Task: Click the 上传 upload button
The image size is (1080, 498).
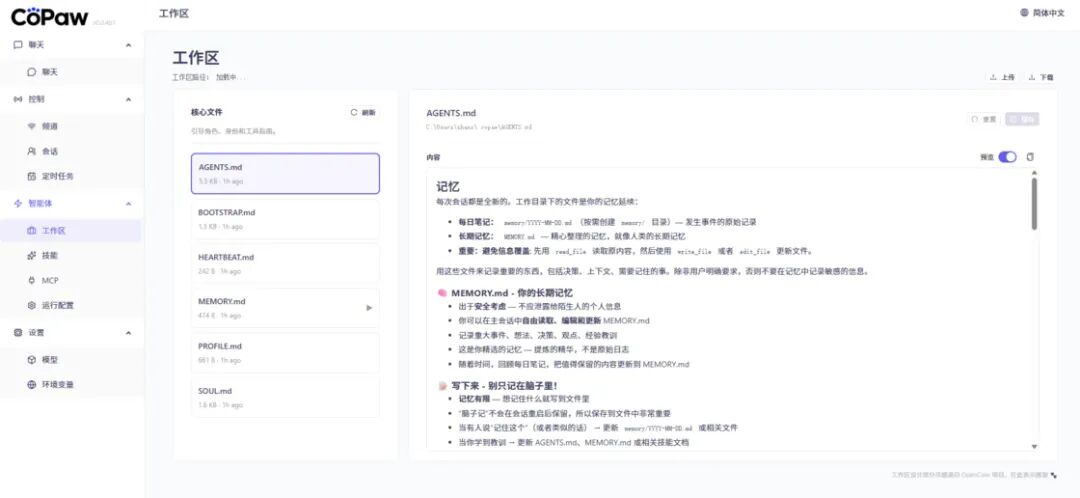Action: (x=1002, y=78)
